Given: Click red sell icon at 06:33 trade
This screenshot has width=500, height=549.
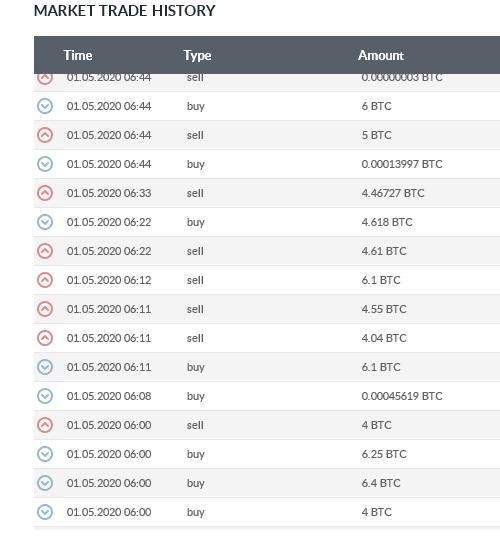Looking at the screenshot, I should tap(45, 193).
